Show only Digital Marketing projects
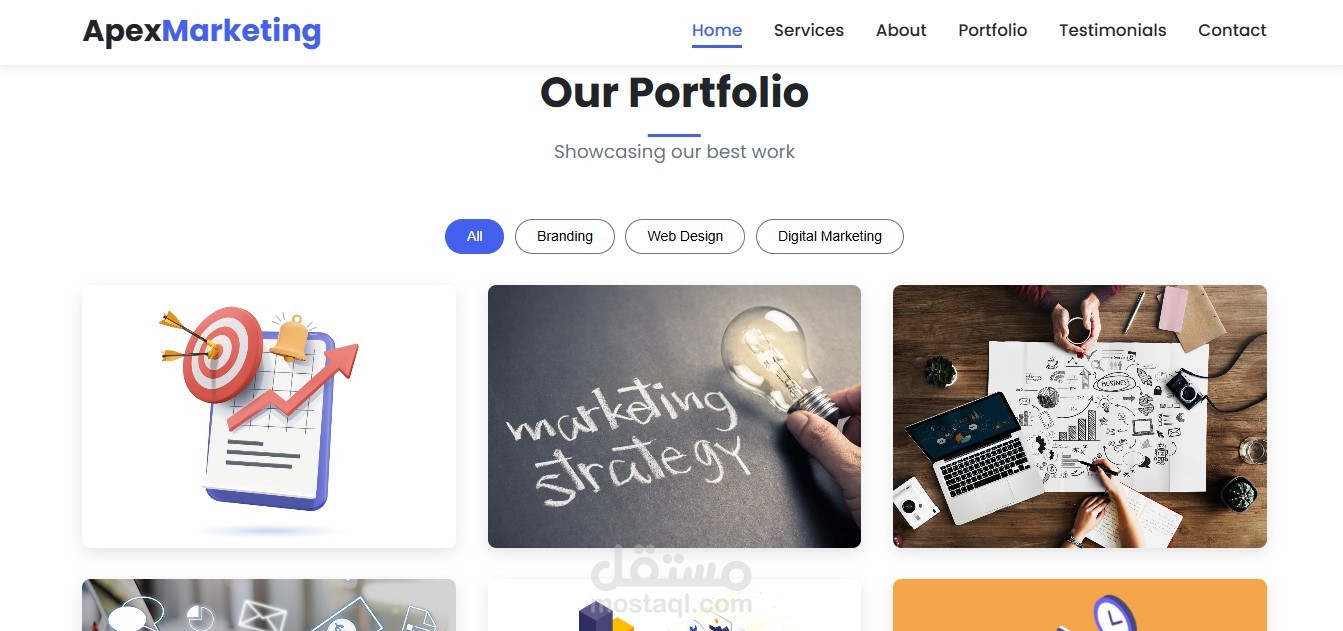Viewport: 1343px width, 631px height. 830,237
